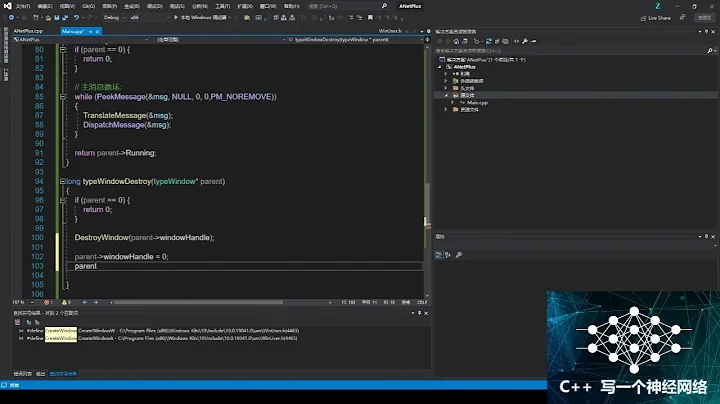Place cursor on DestroyWindow line 100

[144, 237]
